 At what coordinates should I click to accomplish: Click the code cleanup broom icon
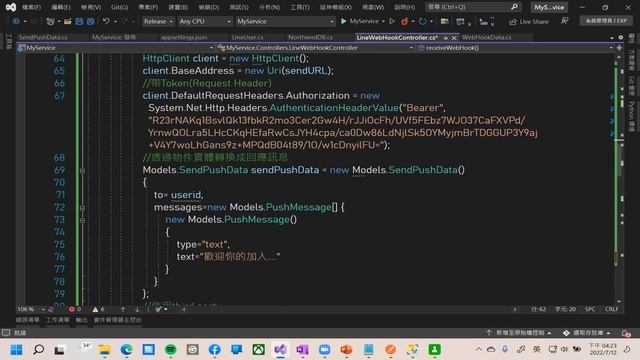pos(159,309)
